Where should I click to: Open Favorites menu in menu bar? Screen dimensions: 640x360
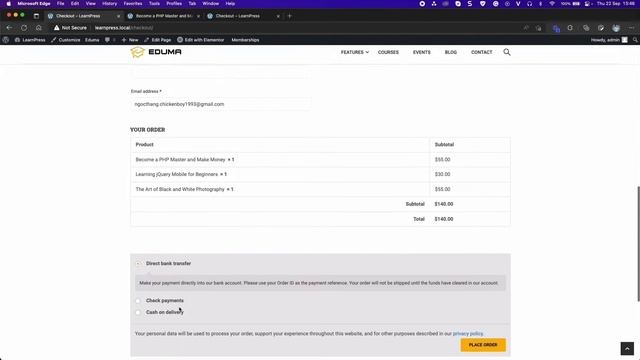click(x=133, y=4)
